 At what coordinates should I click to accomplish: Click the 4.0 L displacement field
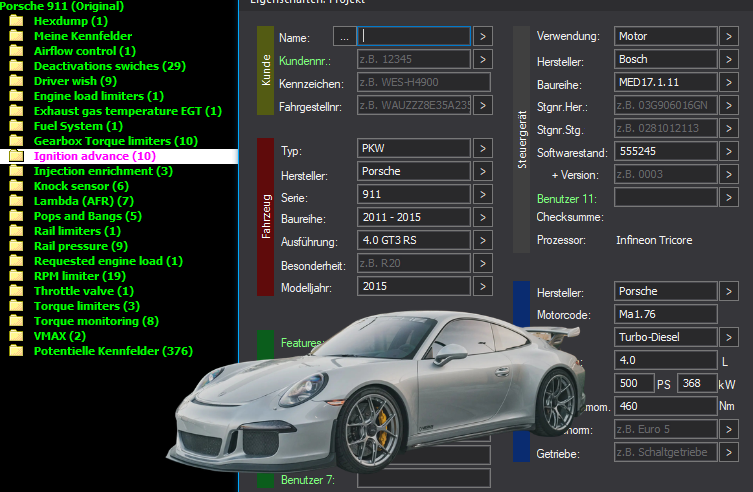point(666,360)
